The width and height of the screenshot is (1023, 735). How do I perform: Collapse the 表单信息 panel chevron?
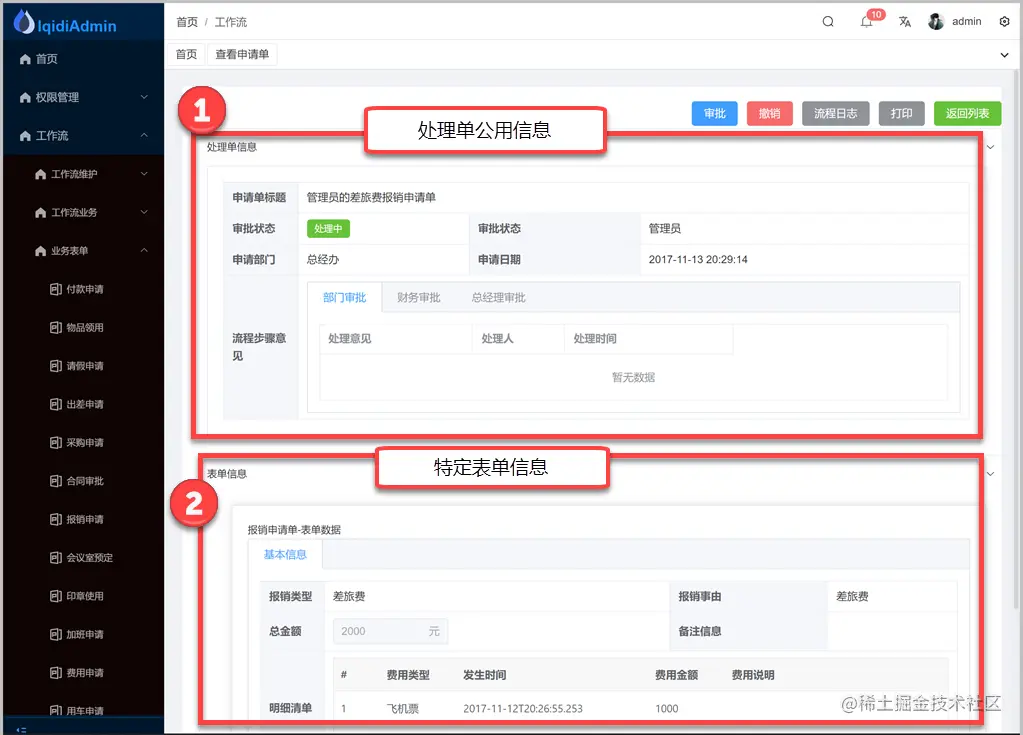990,474
